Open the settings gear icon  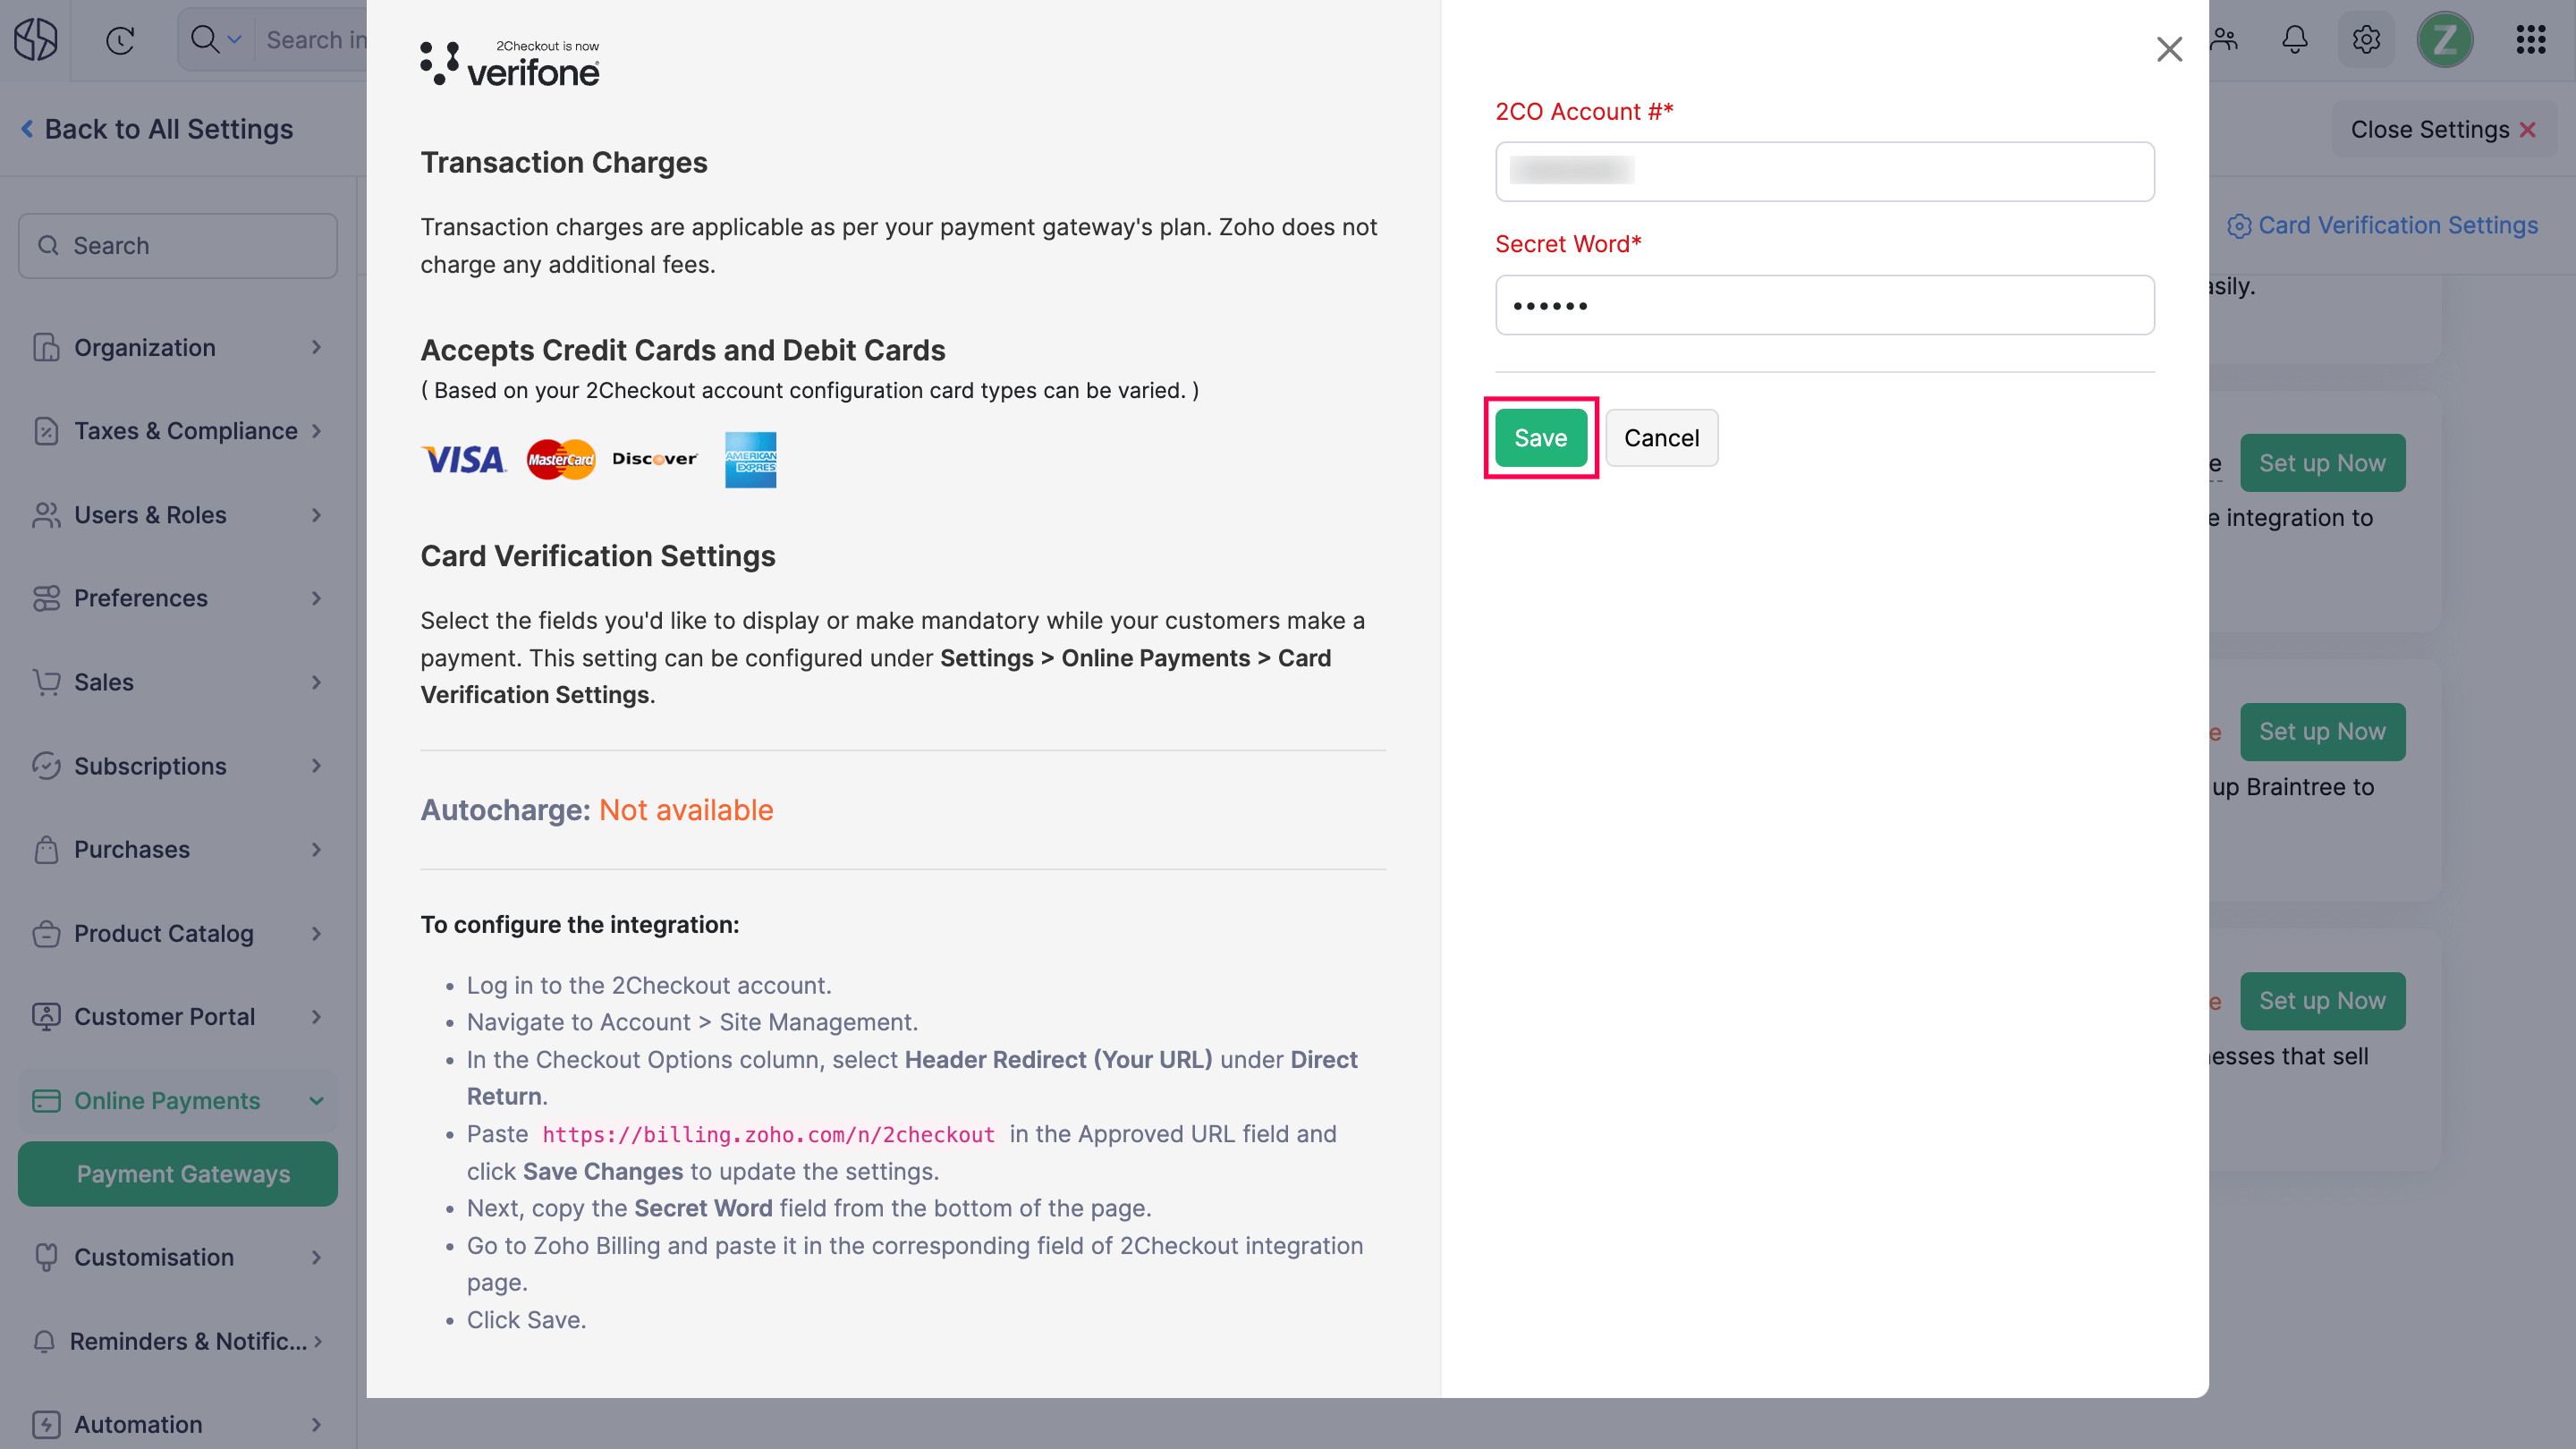click(x=2366, y=40)
